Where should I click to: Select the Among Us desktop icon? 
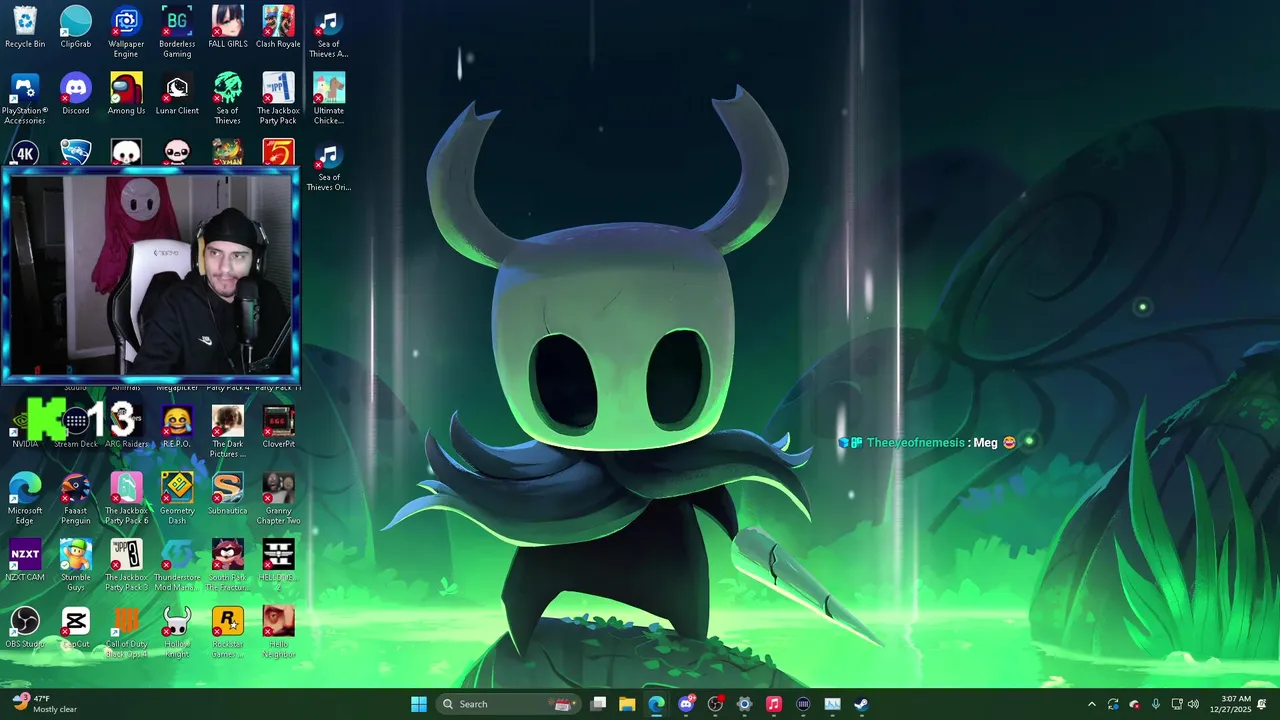(x=126, y=94)
